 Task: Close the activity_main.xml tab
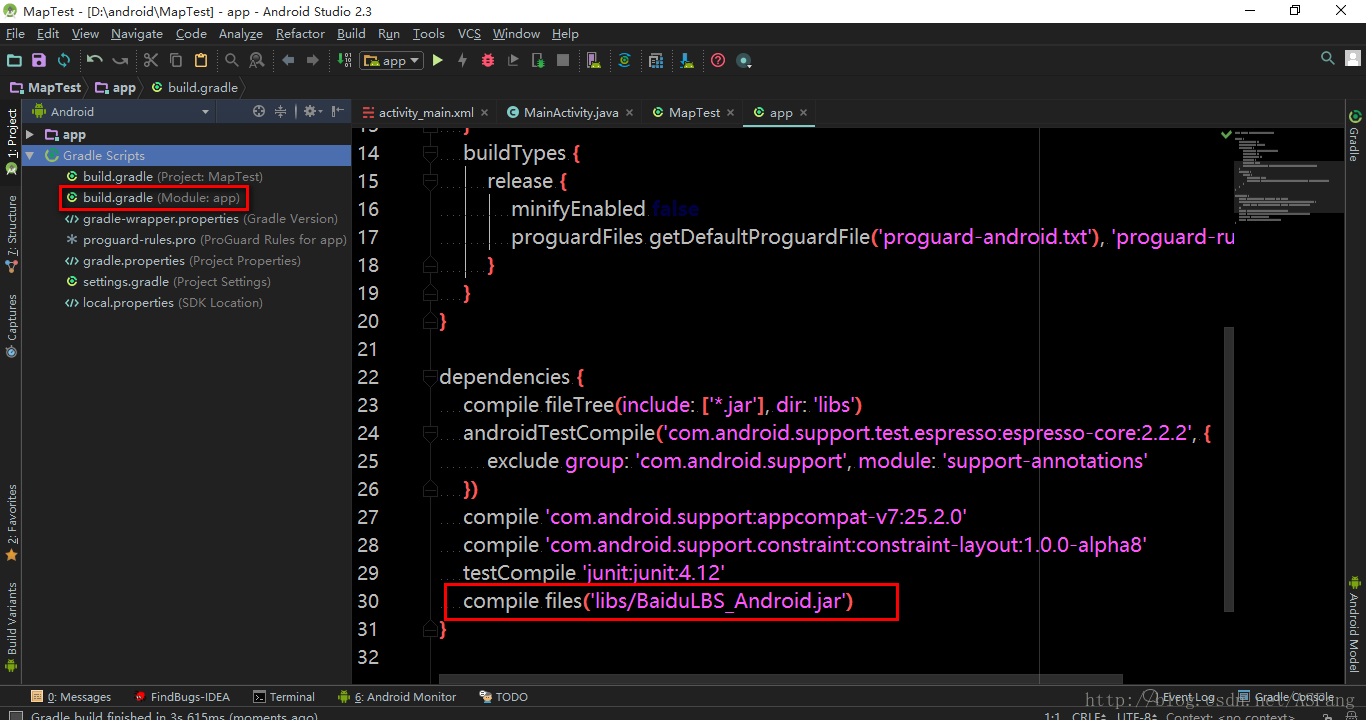[485, 113]
